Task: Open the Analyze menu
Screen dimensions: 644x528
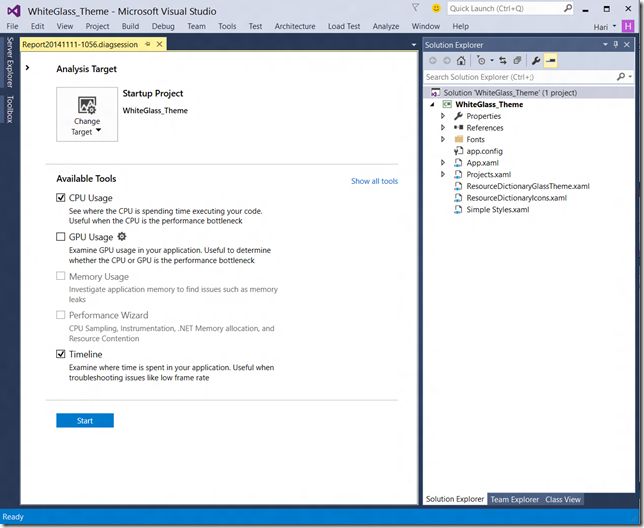Action: point(386,26)
